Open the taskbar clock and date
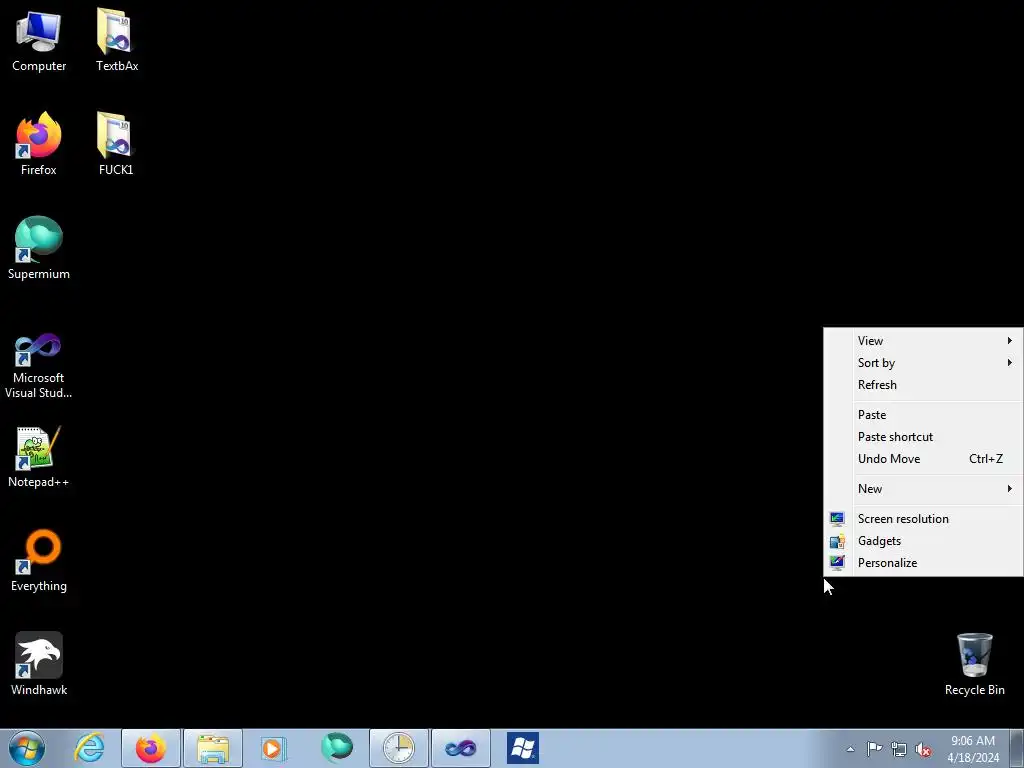 point(973,749)
